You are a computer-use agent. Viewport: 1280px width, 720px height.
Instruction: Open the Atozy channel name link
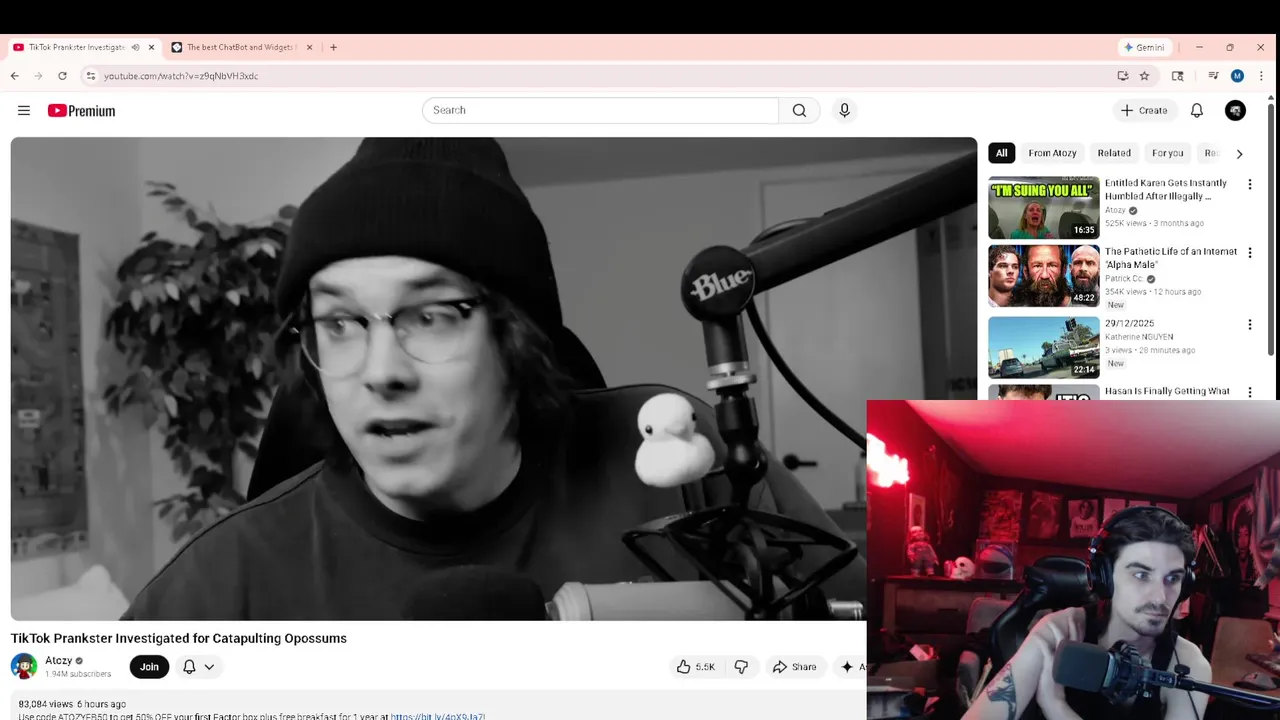58,661
